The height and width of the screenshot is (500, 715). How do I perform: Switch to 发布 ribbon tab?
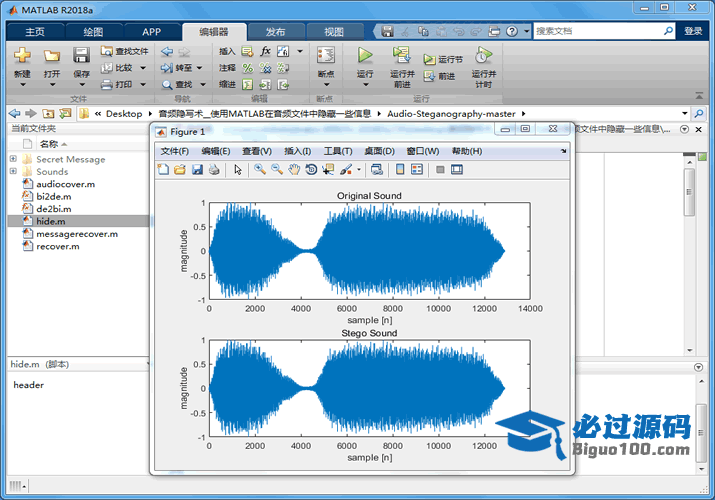(275, 31)
